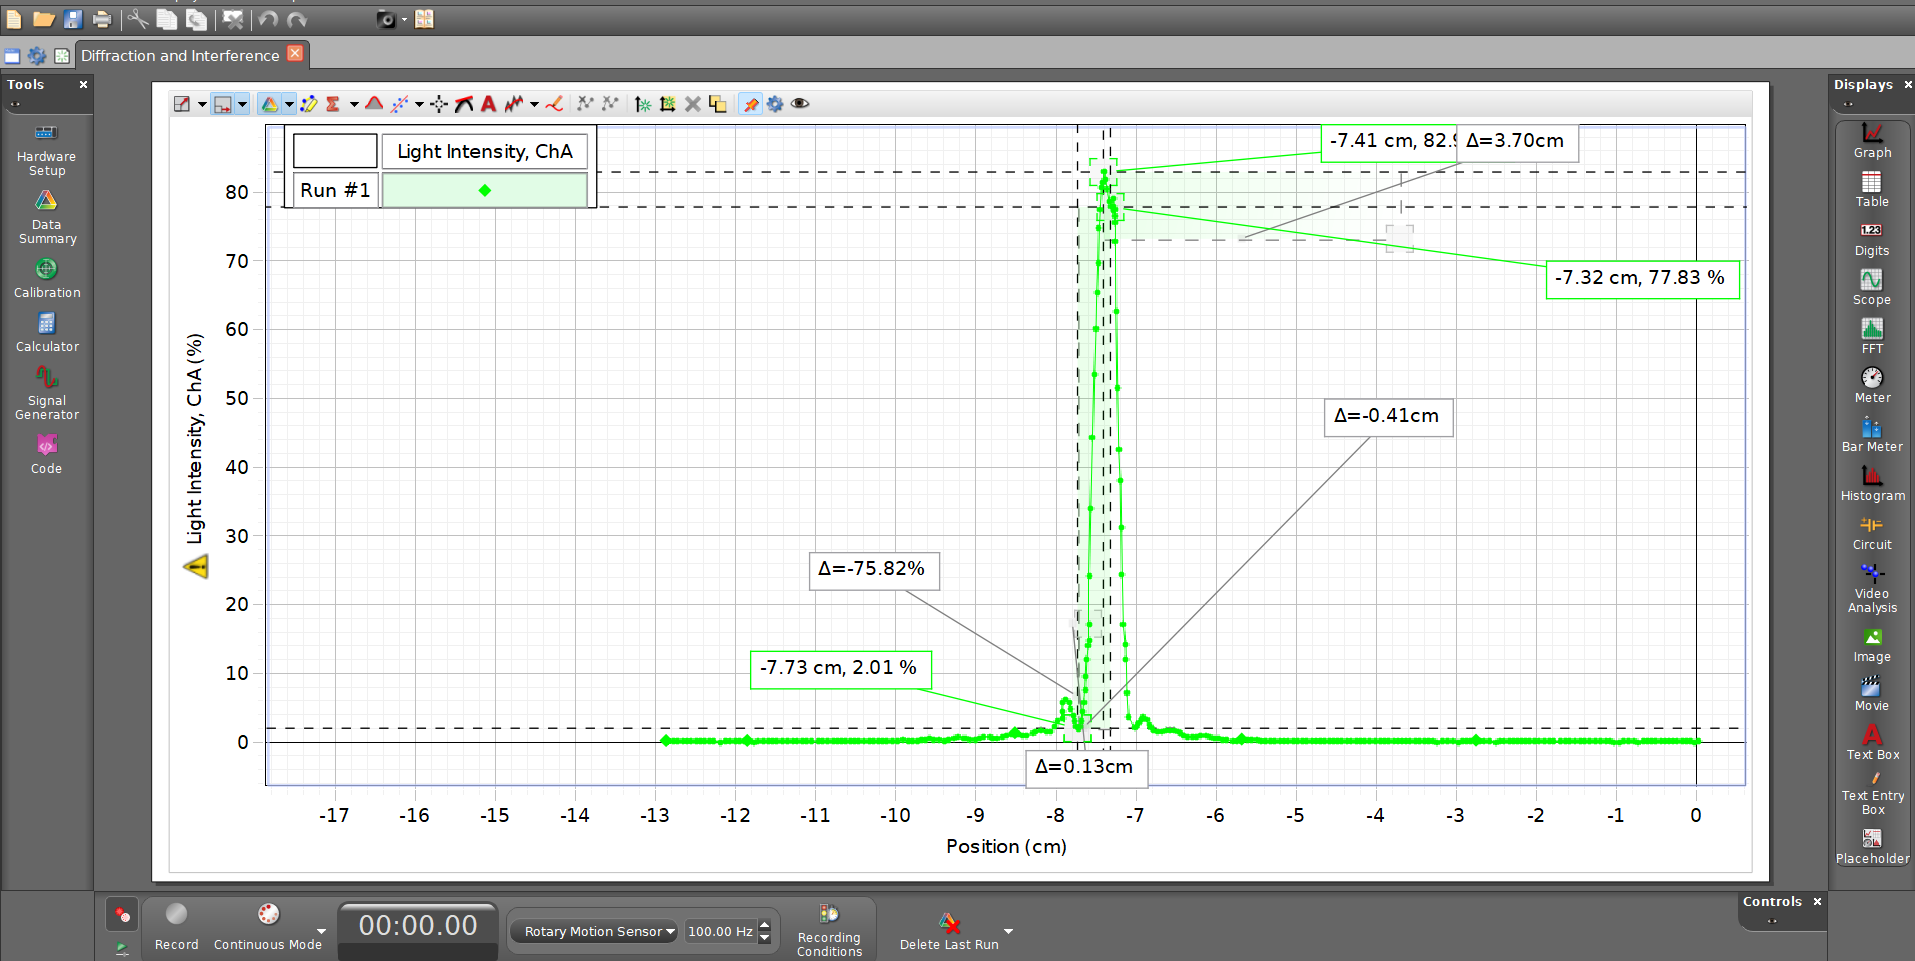This screenshot has width=1915, height=961.
Task: Open the smoothing tool dropdown arrow
Action: [534, 104]
